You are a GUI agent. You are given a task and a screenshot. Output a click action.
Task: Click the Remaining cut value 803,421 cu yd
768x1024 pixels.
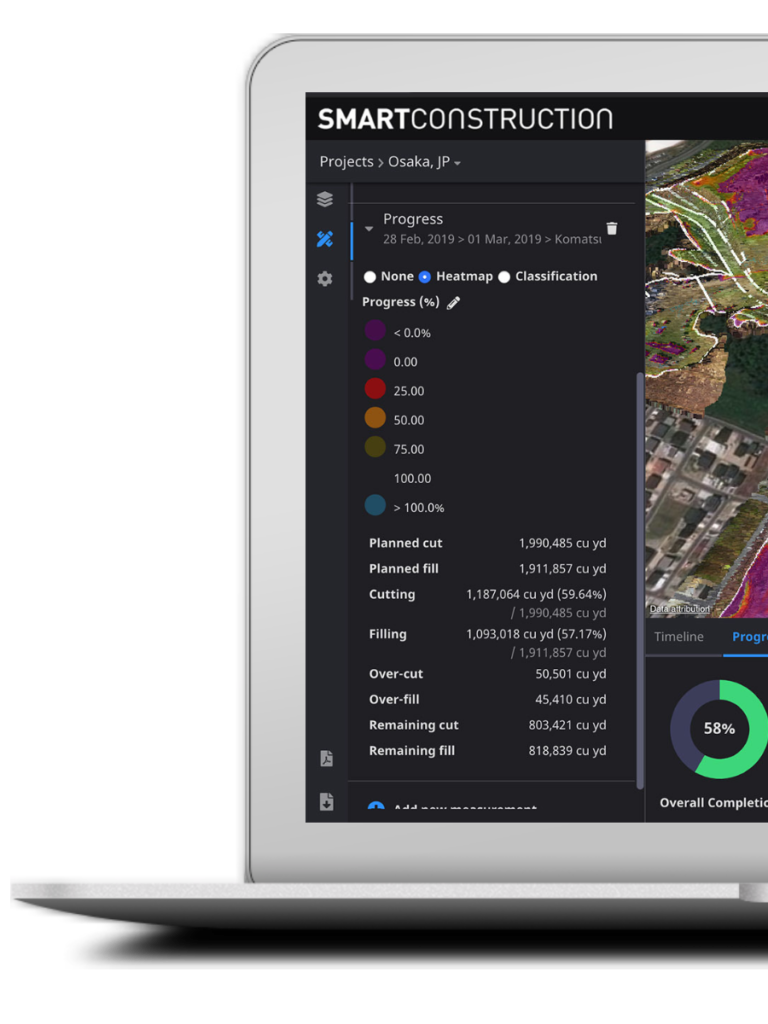(x=568, y=725)
